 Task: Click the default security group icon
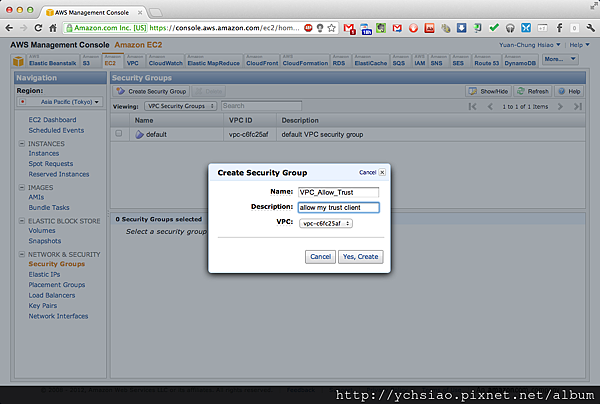point(139,134)
